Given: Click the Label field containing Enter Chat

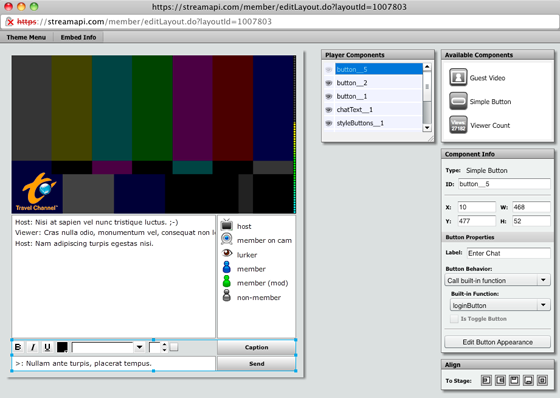Looking at the screenshot, I should tap(508, 253).
